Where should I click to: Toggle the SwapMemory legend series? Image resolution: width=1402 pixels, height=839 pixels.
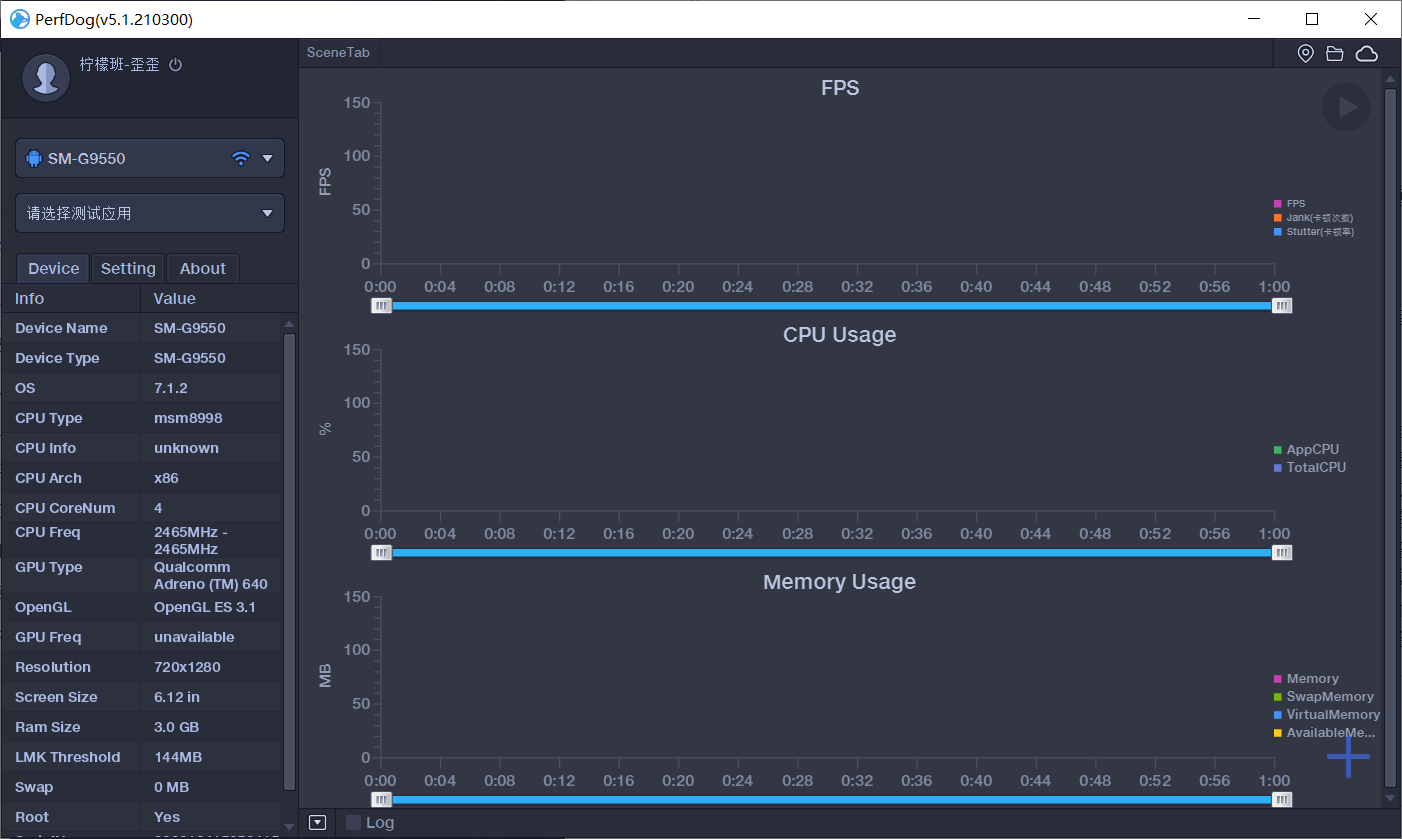click(x=1329, y=697)
